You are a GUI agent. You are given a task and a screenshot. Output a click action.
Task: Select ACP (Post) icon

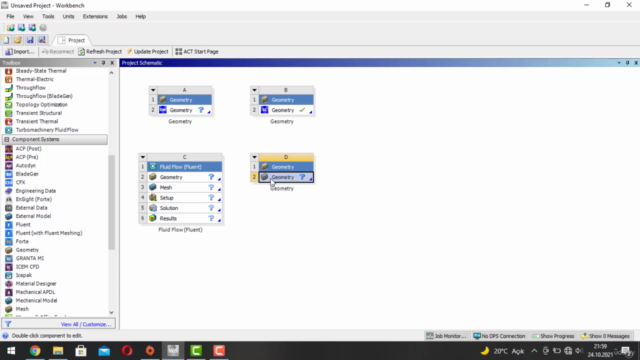click(x=9, y=149)
